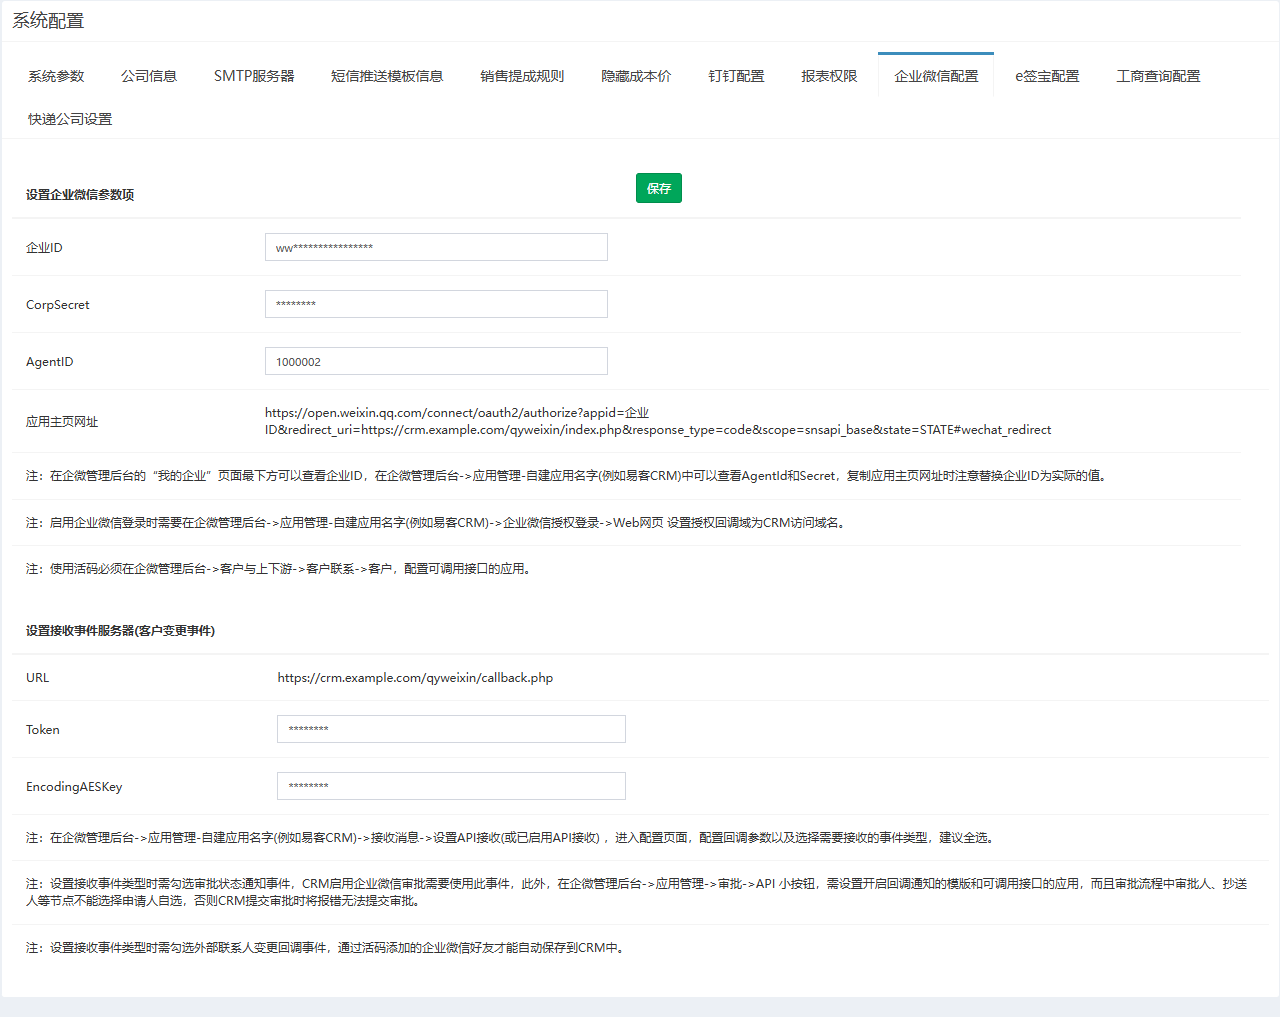Click the URL row label

(37, 678)
